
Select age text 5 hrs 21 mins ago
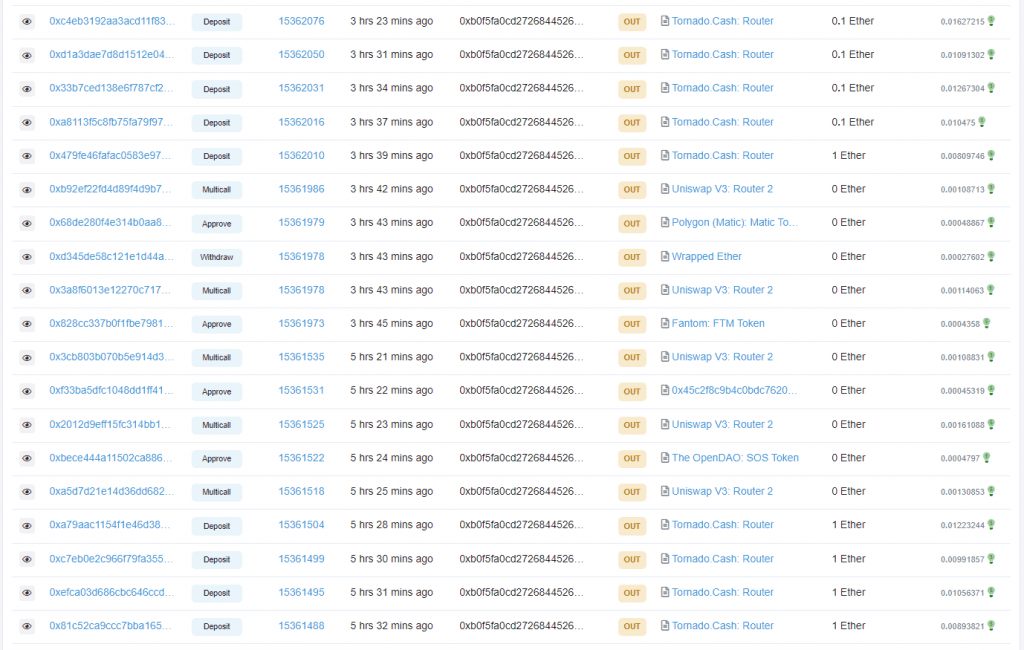[391, 357]
